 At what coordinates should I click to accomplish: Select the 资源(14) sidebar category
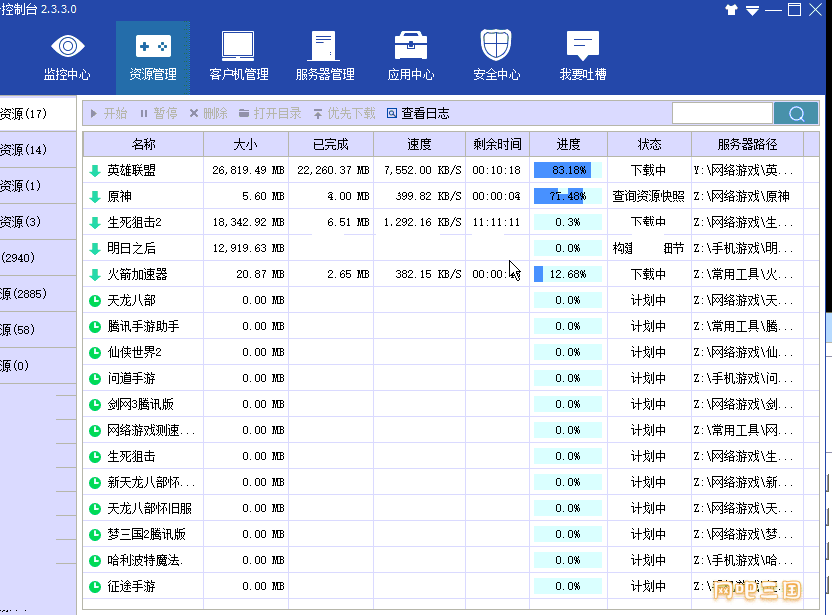[38, 150]
